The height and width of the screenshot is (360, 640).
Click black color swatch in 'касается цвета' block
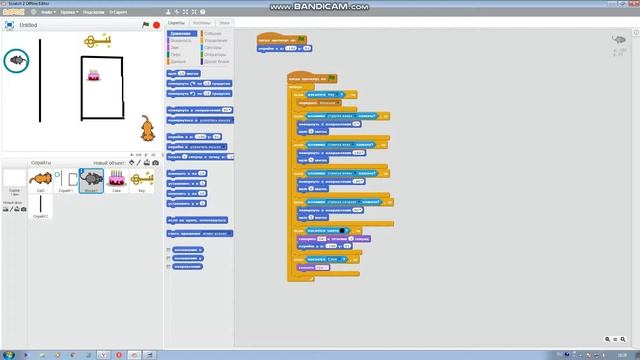pos(342,231)
